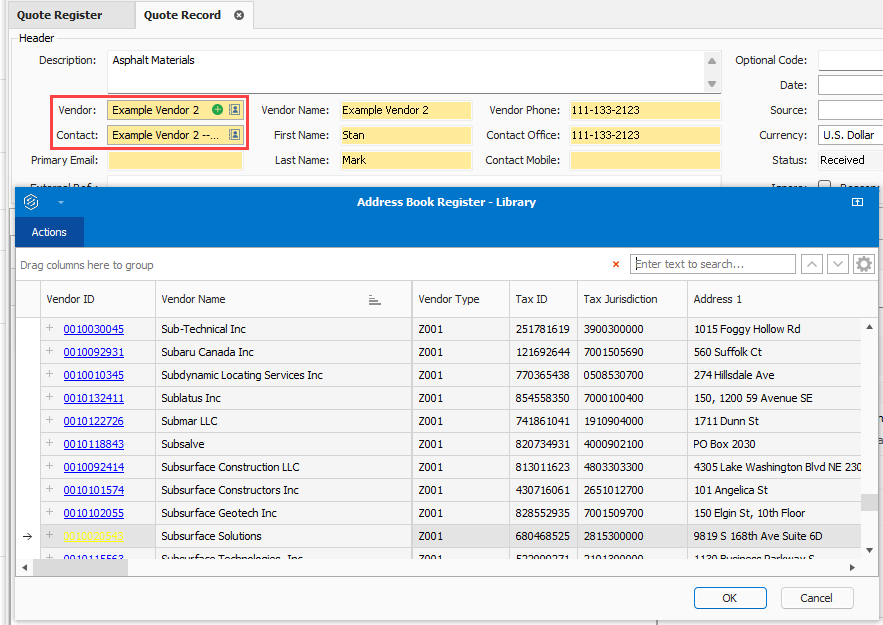This screenshot has width=883, height=625.
Task: Click the Enter text to search field
Action: [713, 264]
